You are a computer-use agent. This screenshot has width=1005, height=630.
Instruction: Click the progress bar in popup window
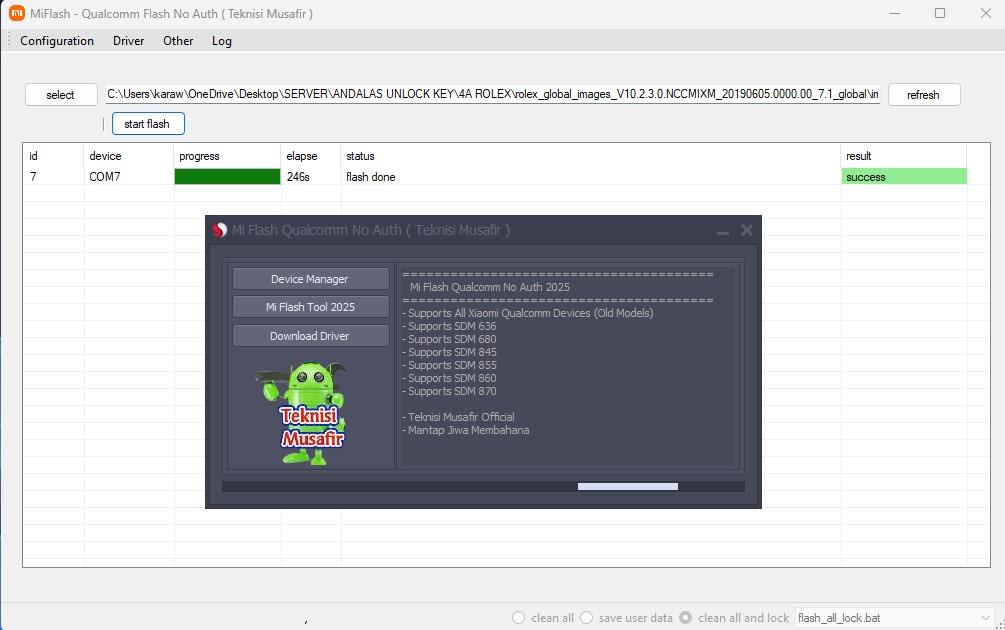point(483,487)
